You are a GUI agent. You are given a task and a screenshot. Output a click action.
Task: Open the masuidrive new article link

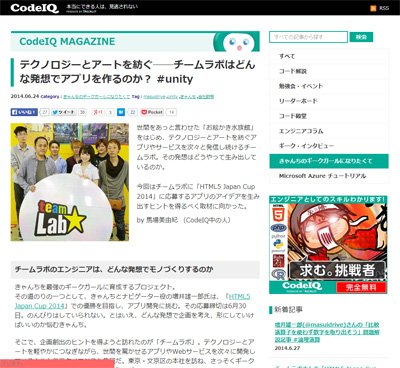point(327,332)
